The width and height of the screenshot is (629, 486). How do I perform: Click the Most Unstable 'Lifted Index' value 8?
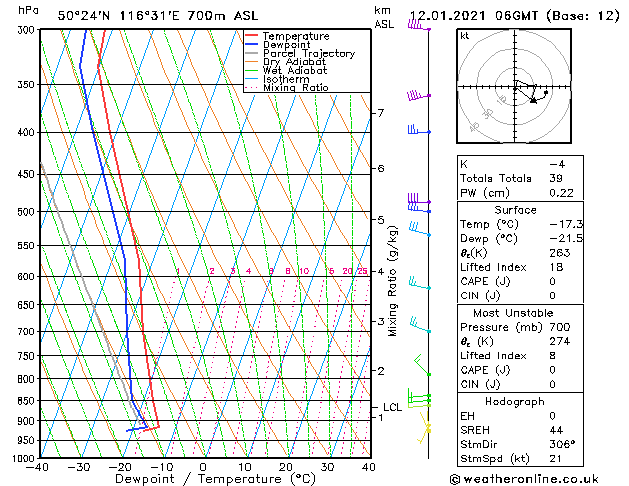[x=552, y=356]
